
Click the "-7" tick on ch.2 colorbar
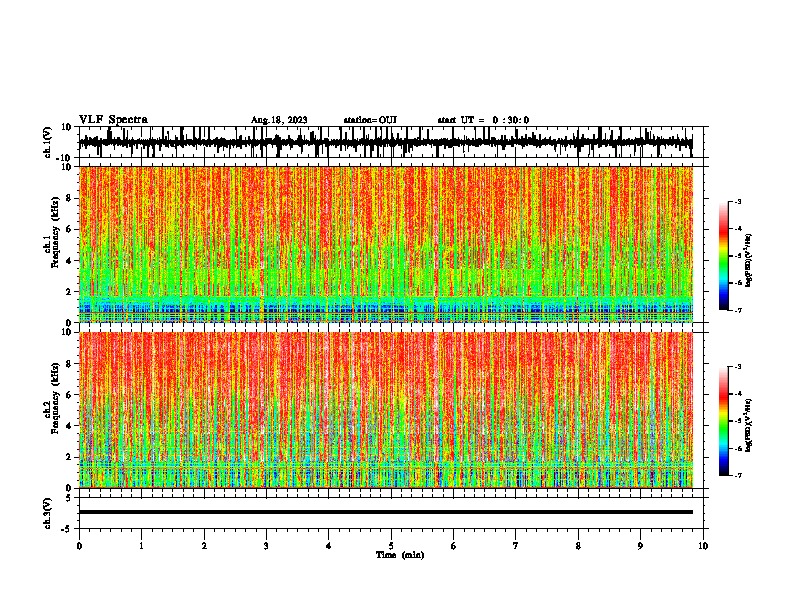738,475
